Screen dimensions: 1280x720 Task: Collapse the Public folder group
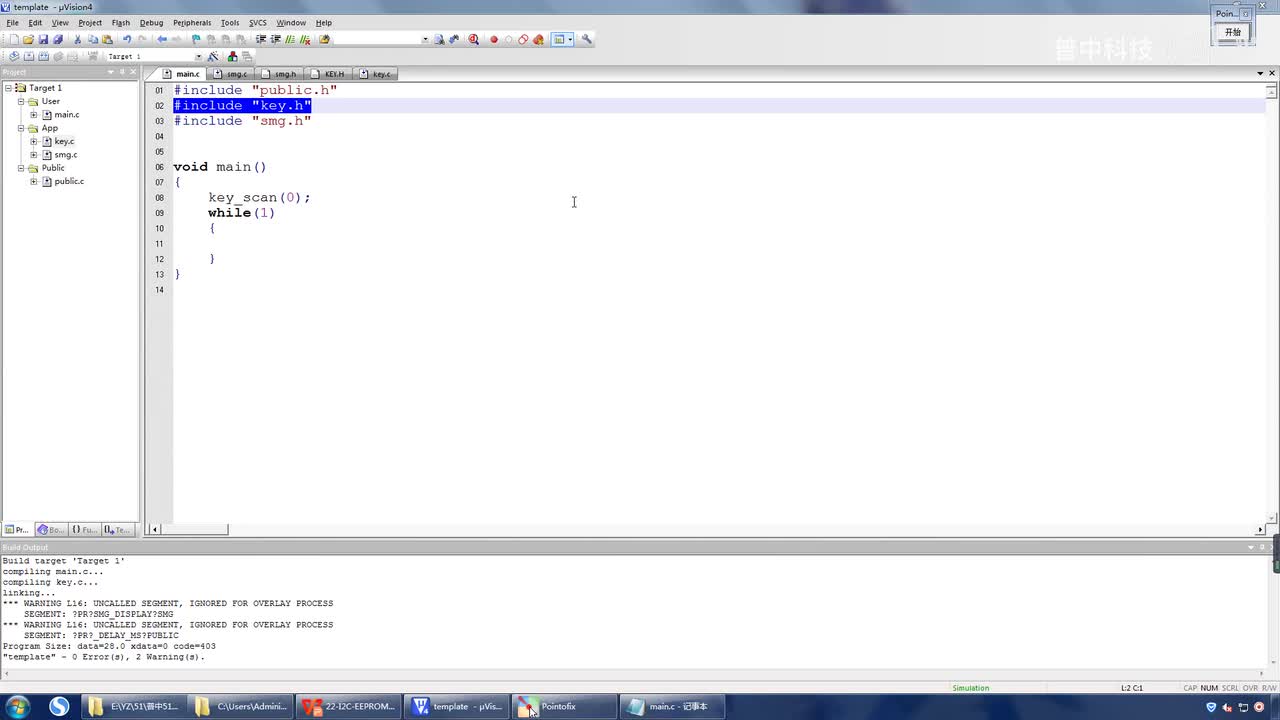pos(21,168)
